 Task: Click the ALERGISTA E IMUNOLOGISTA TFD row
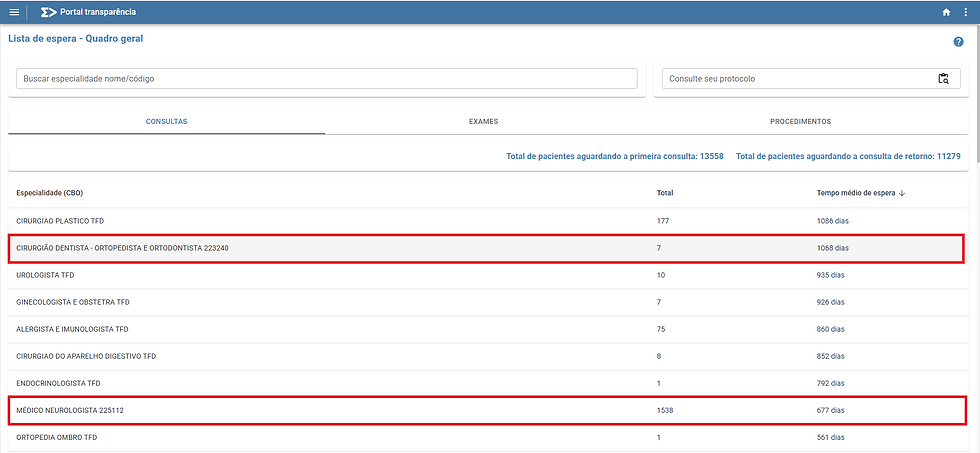[487, 329]
